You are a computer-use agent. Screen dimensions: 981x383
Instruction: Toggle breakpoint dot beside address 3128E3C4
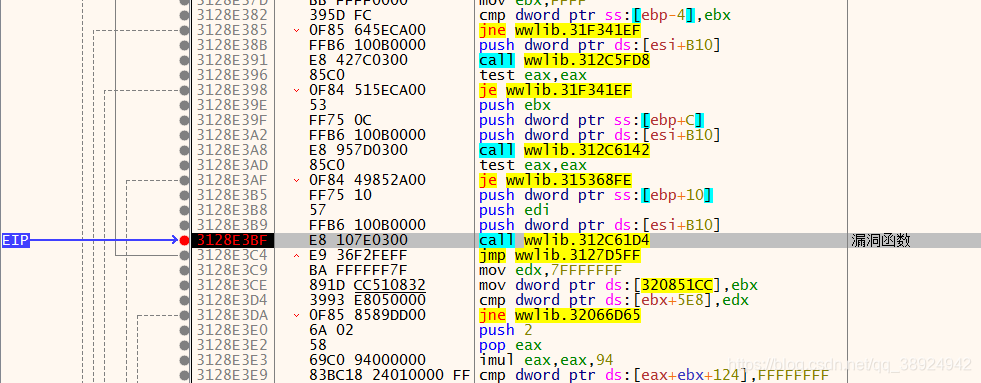tap(184, 255)
